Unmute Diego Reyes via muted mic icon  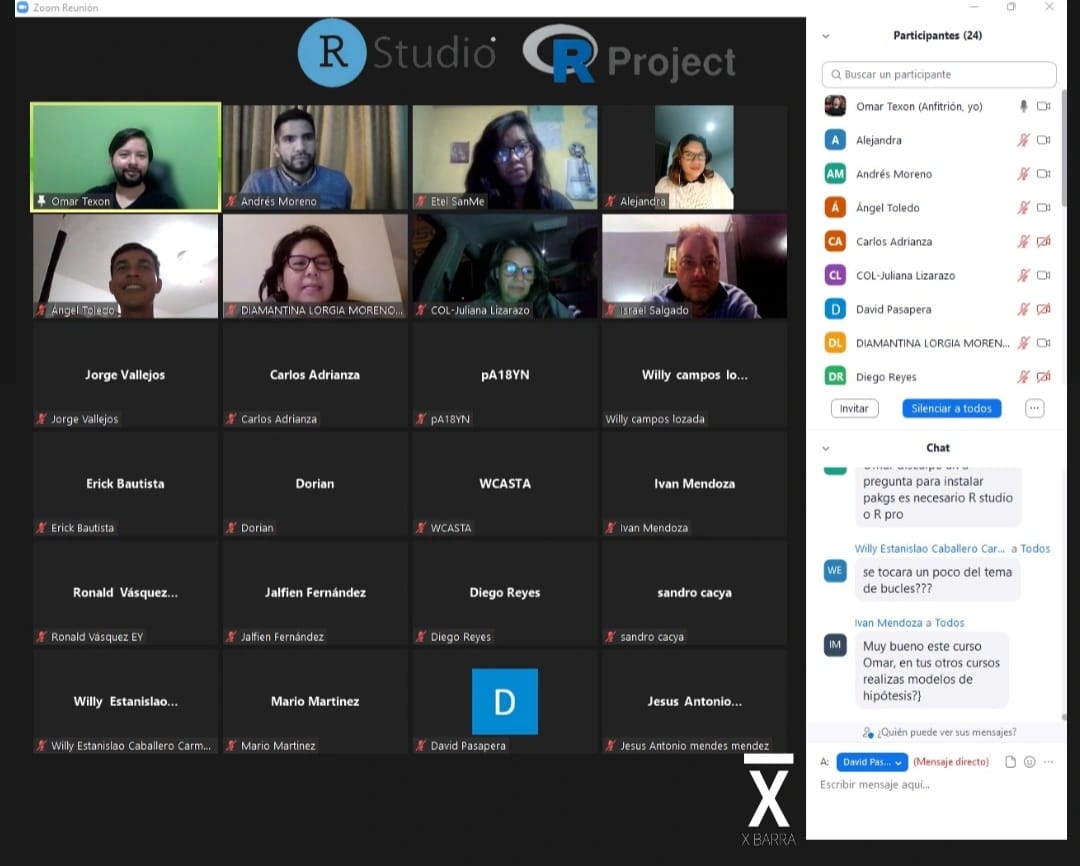(1024, 376)
